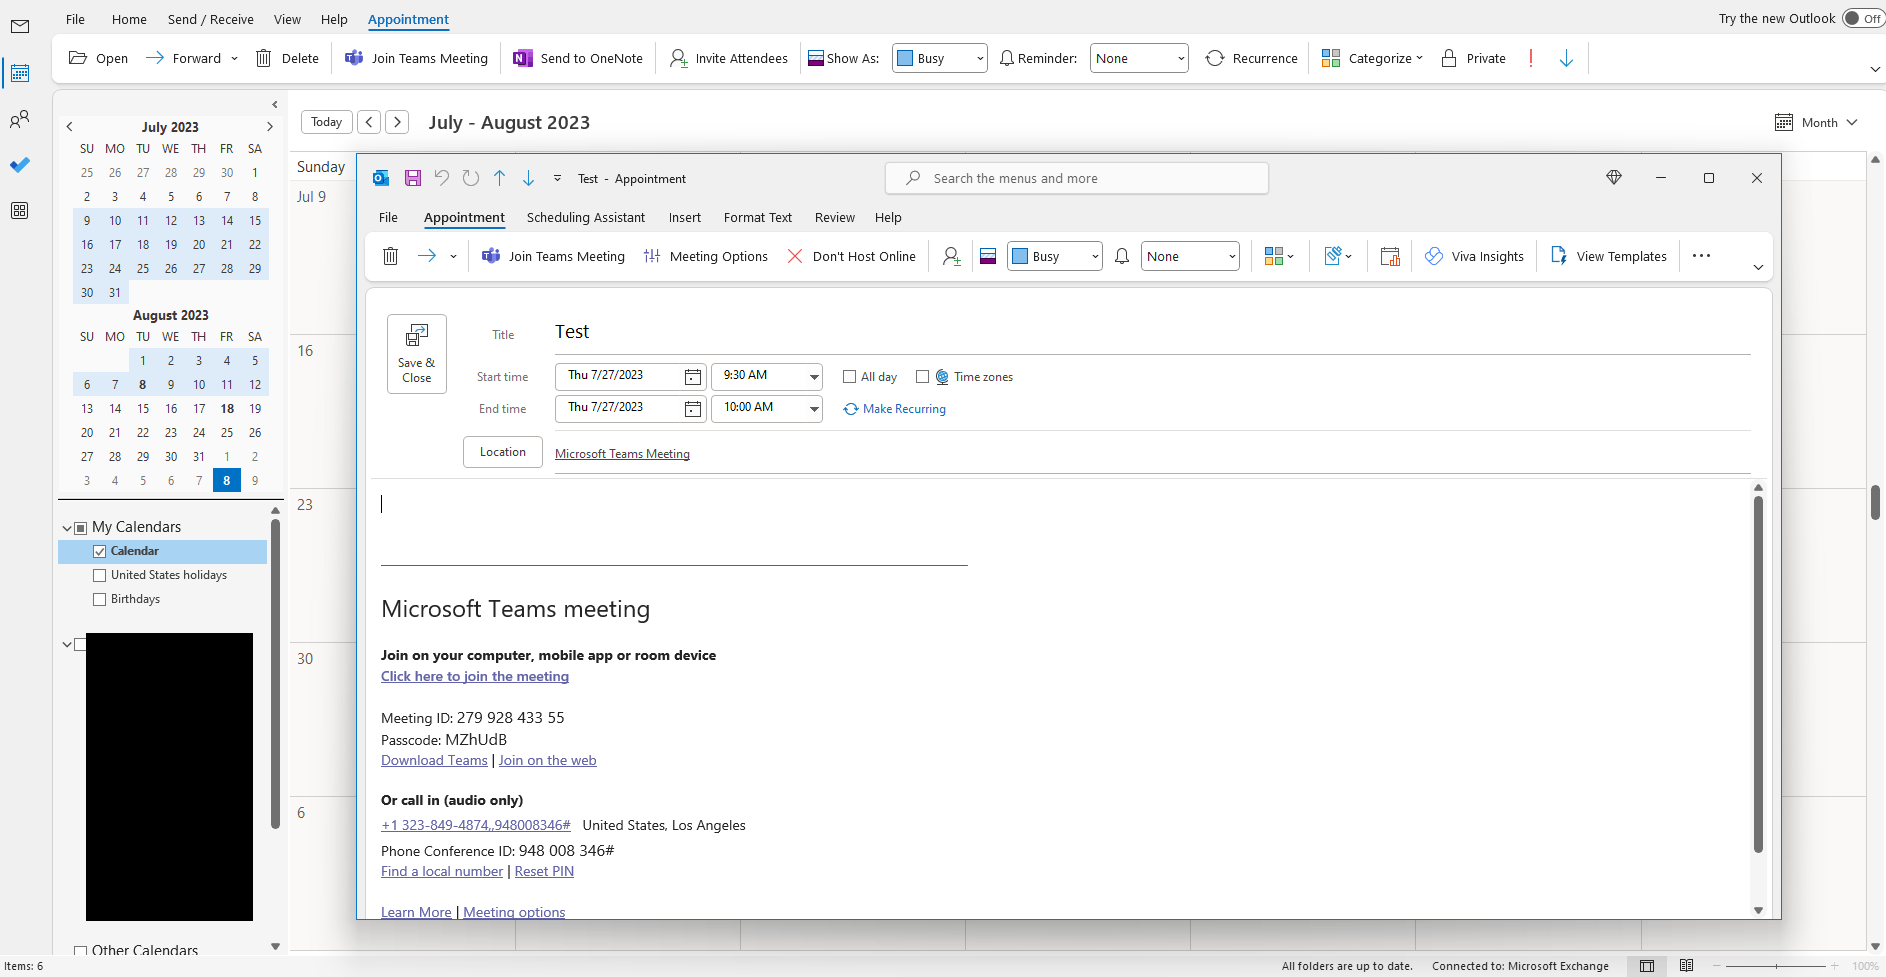Open the To Do checkmark icon

[20, 165]
